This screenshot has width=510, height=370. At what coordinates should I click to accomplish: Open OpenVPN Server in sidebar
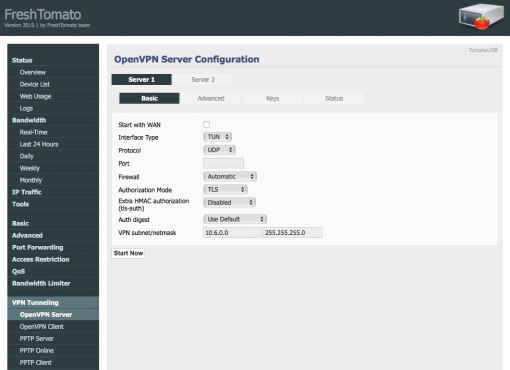point(53,315)
